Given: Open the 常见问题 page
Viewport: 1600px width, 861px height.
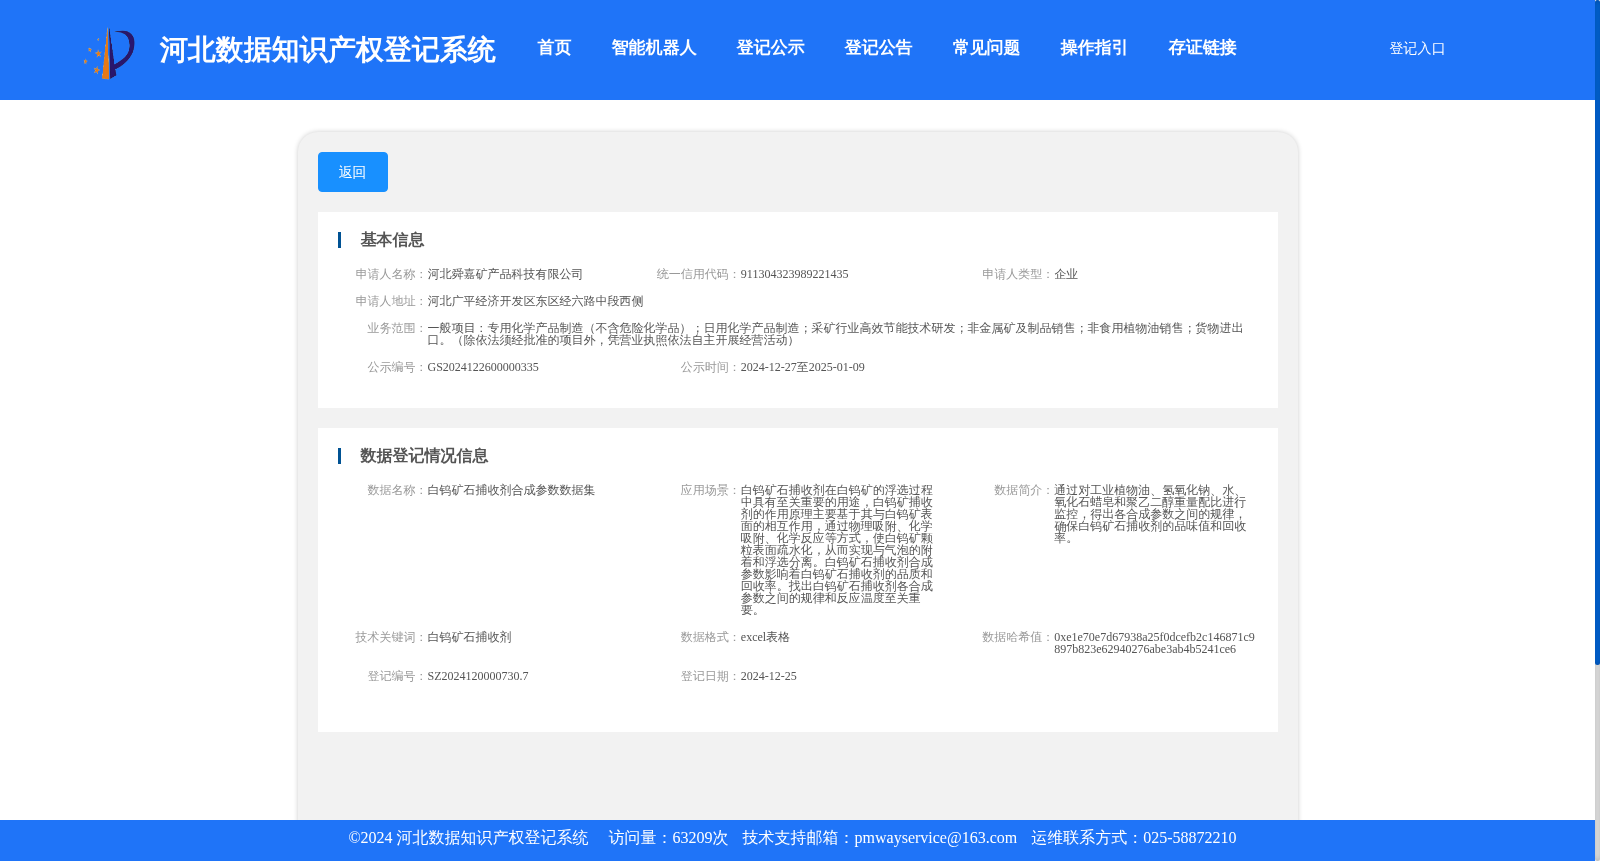Looking at the screenshot, I should (x=986, y=48).
